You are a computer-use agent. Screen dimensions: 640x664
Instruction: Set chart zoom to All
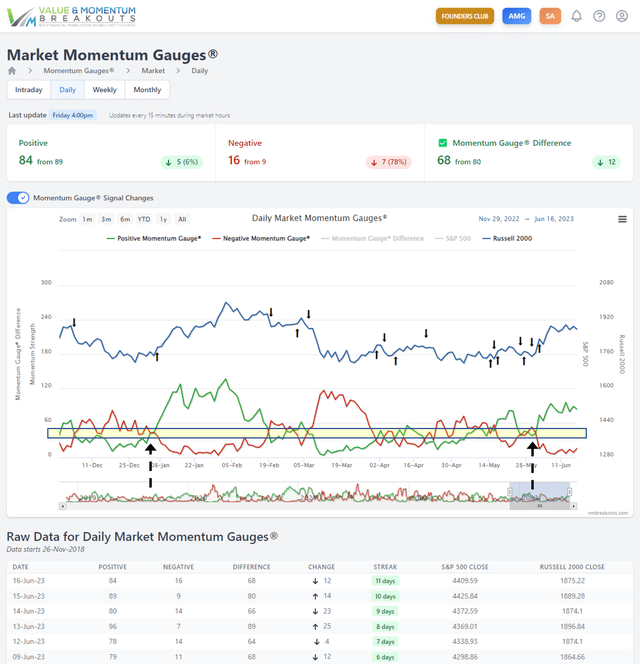click(182, 219)
